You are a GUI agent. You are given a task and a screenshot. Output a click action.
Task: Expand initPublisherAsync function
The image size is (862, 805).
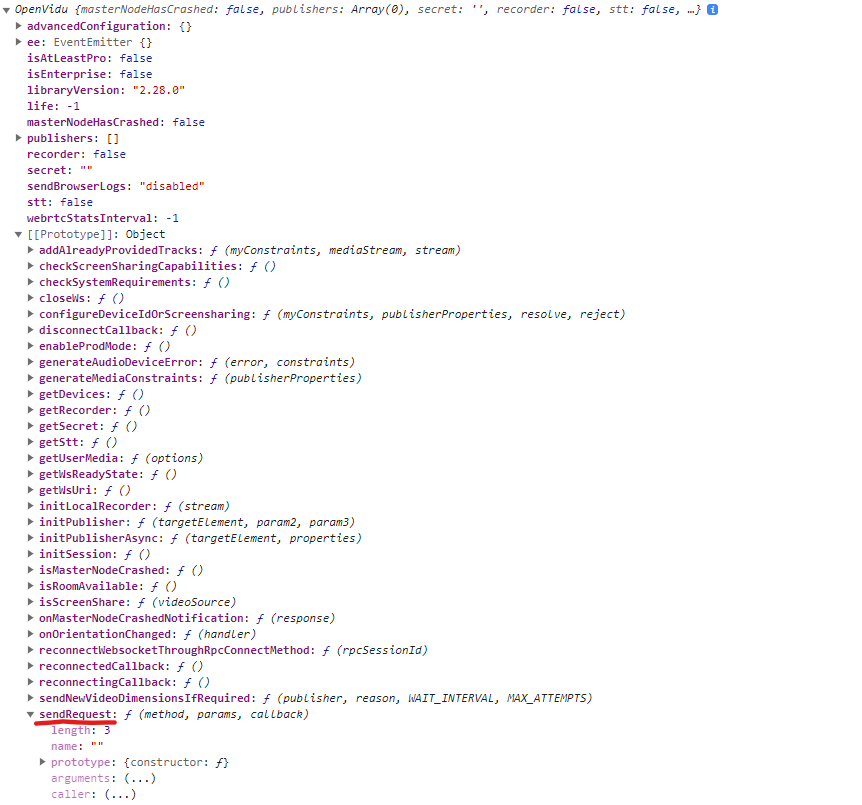[31, 538]
